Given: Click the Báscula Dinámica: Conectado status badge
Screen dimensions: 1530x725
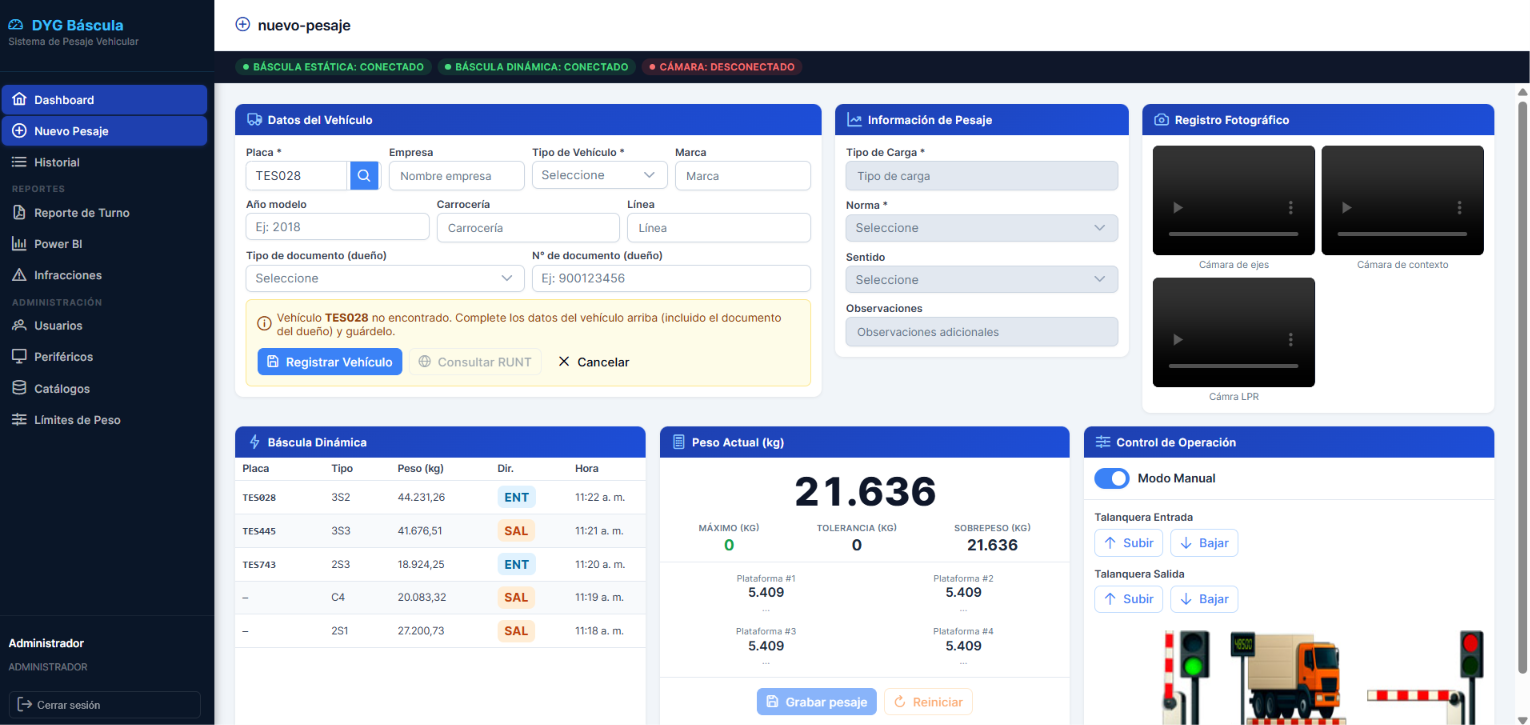Looking at the screenshot, I should click(x=535, y=67).
